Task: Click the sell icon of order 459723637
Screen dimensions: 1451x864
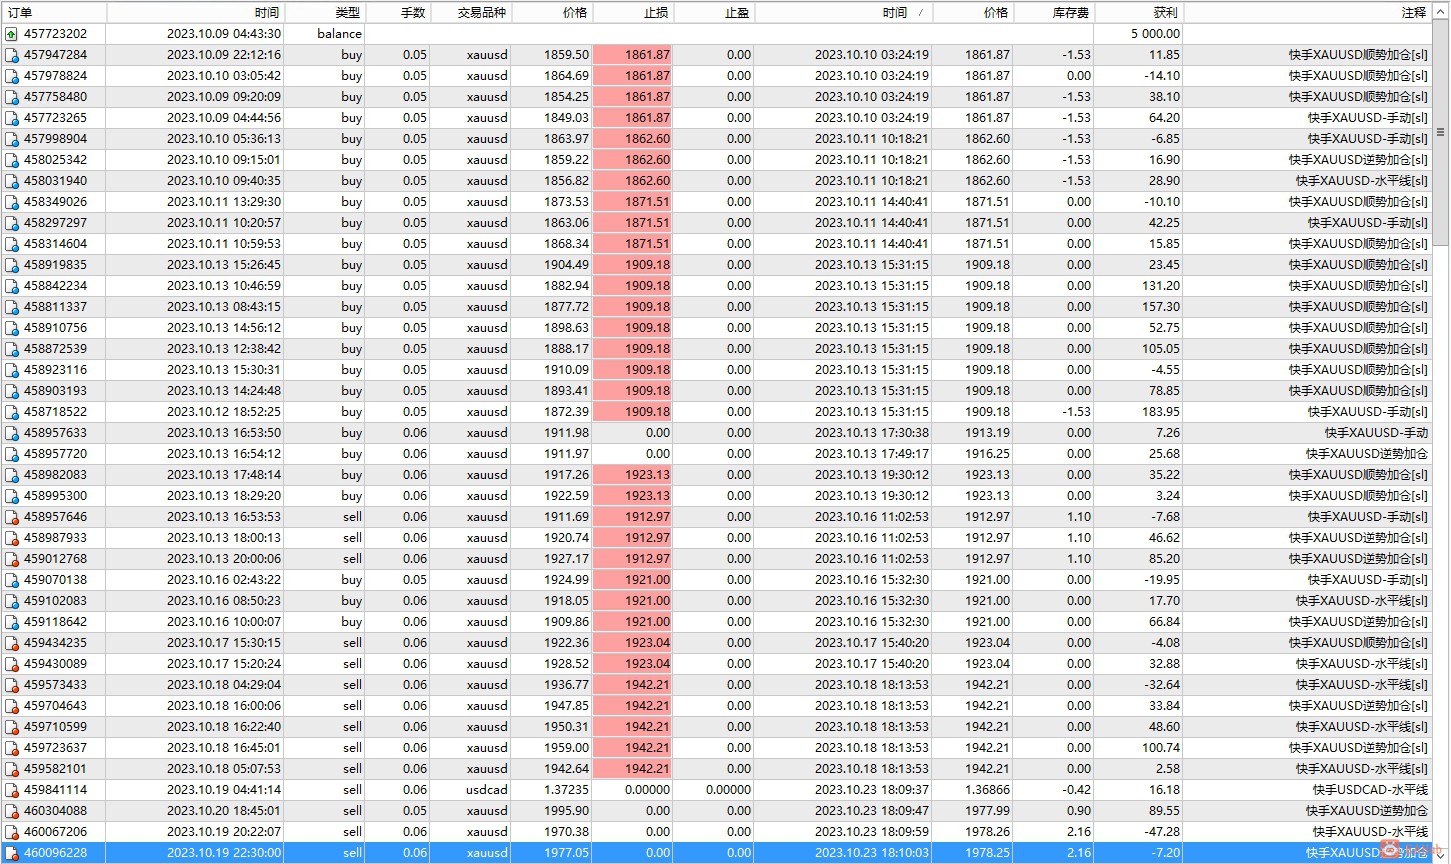Action: 12,748
